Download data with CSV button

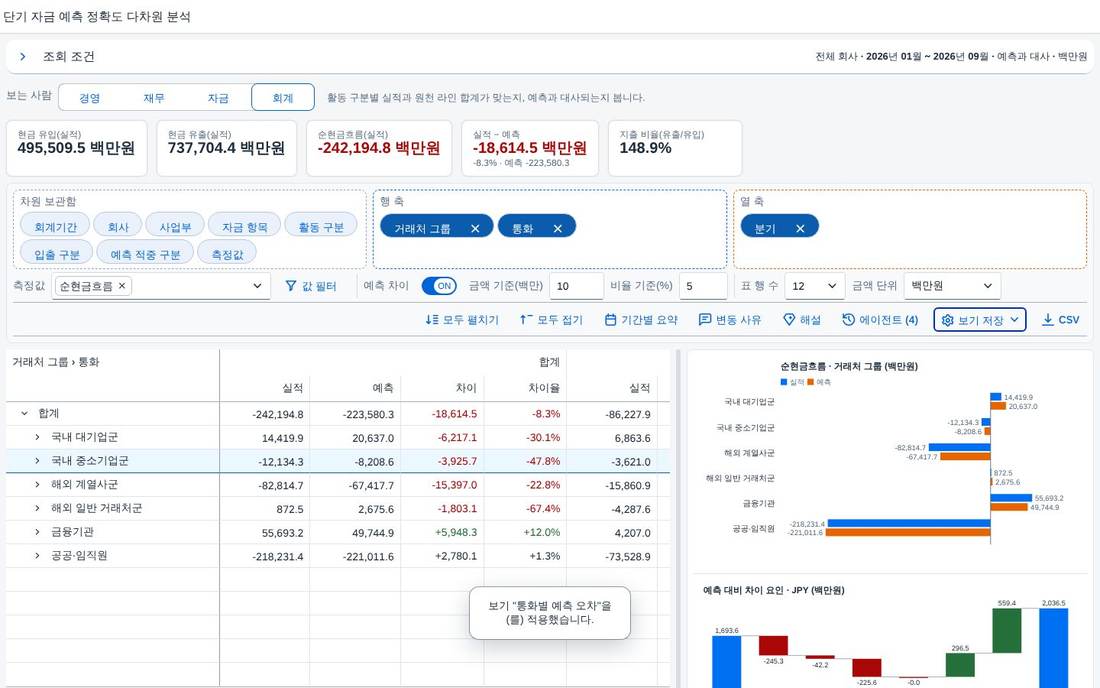click(x=1060, y=320)
